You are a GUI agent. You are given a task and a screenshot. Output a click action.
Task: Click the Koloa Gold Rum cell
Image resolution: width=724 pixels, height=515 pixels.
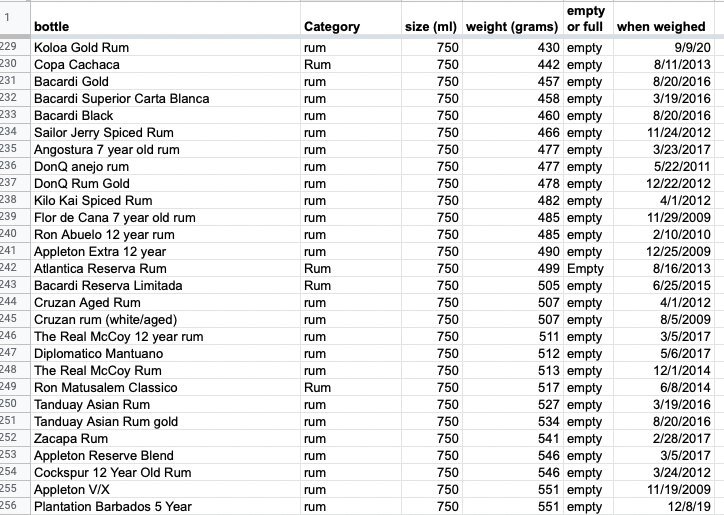(x=81, y=47)
